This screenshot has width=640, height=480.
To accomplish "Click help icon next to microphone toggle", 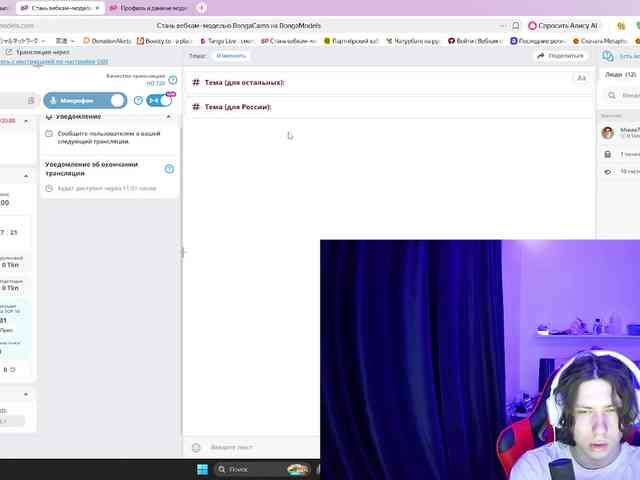I will pyautogui.click(x=138, y=101).
